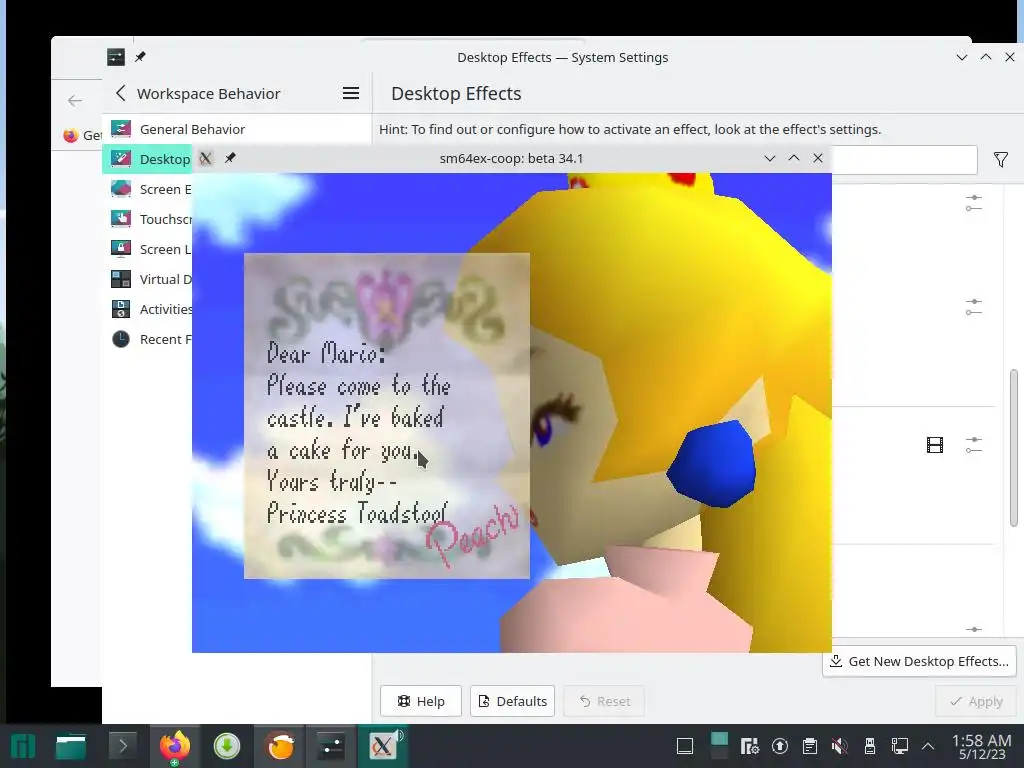Open the green download arrow taskbar app
Image resolution: width=1024 pixels, height=768 pixels.
(227, 746)
